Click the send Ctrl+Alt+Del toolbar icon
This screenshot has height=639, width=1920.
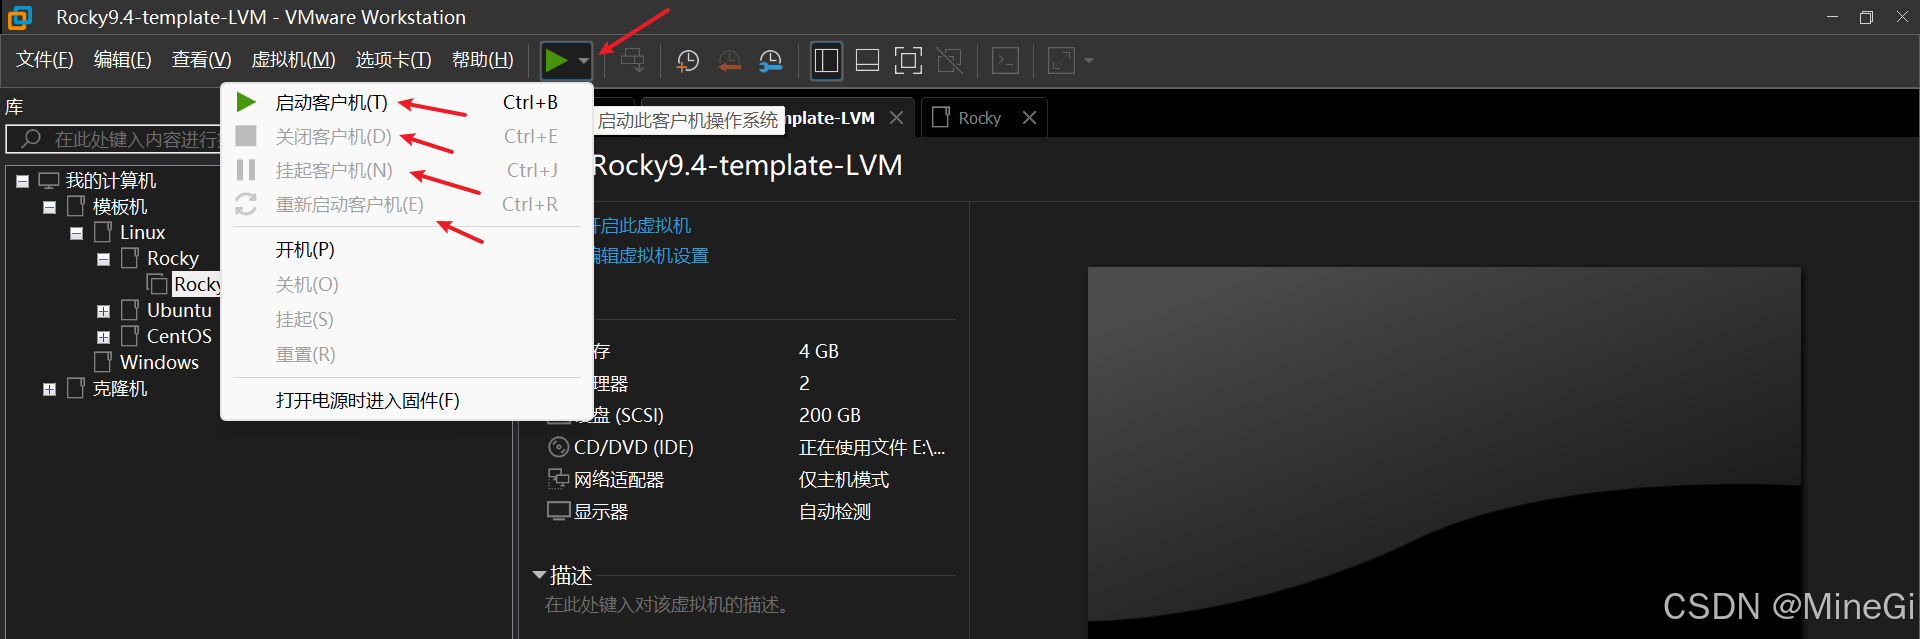point(633,61)
